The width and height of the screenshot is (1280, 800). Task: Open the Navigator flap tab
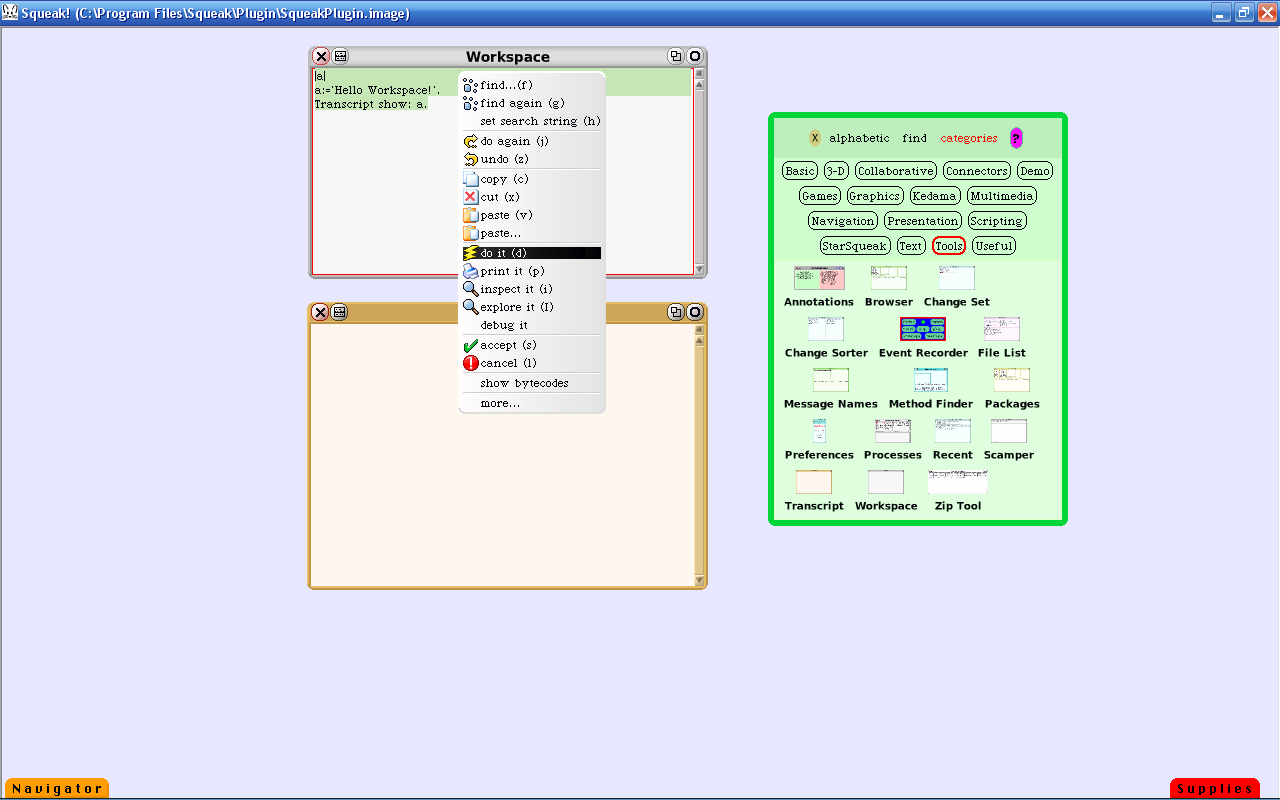click(57, 789)
